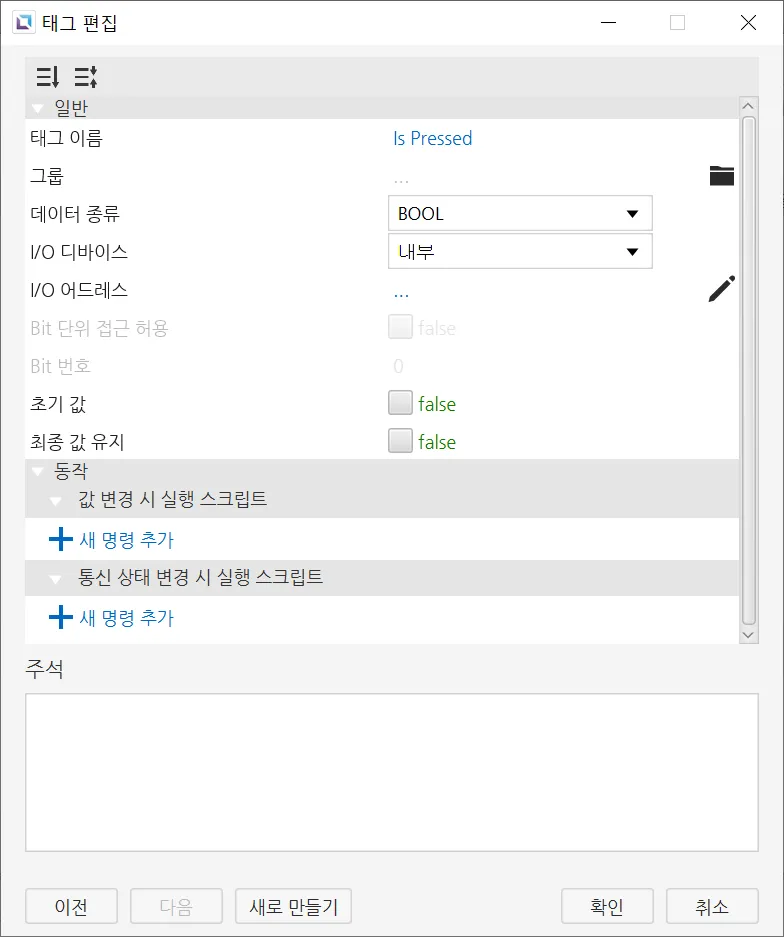Image resolution: width=784 pixels, height=937 pixels.
Task: Collapse the 일반 section
Action: pos(38,108)
